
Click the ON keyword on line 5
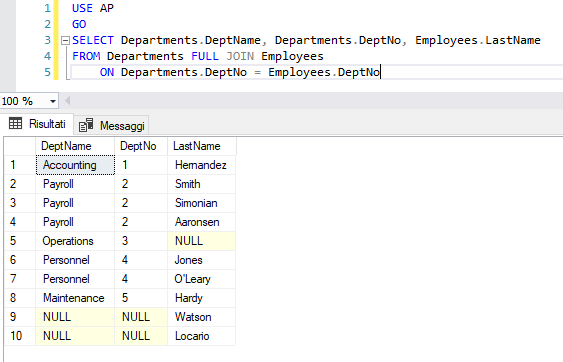(107, 72)
